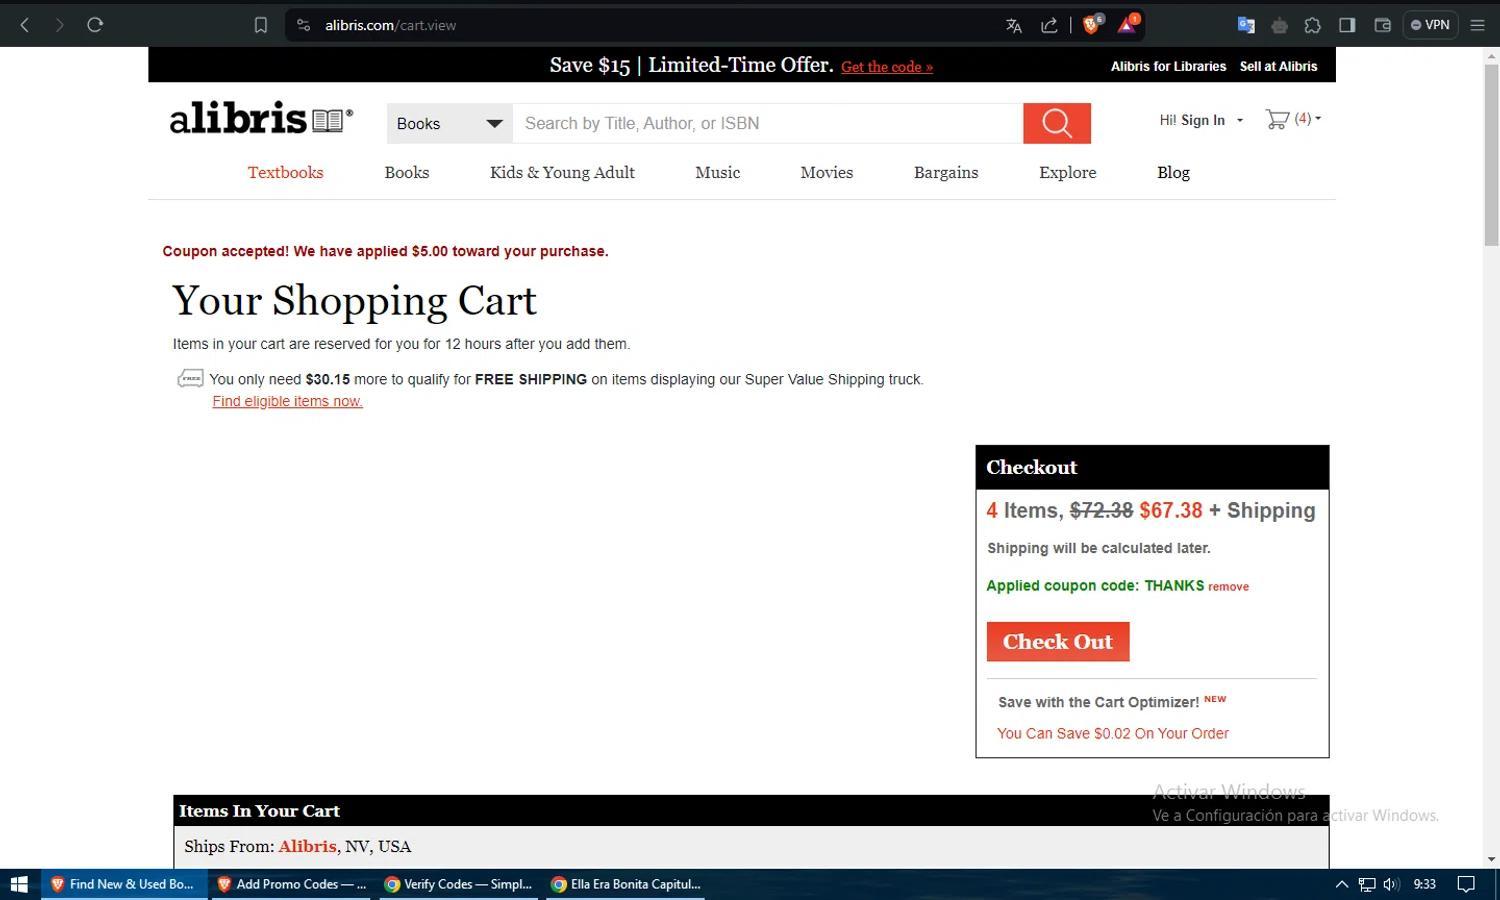The image size is (1500, 900).
Task: Go back with browser back arrow
Action: (25, 25)
